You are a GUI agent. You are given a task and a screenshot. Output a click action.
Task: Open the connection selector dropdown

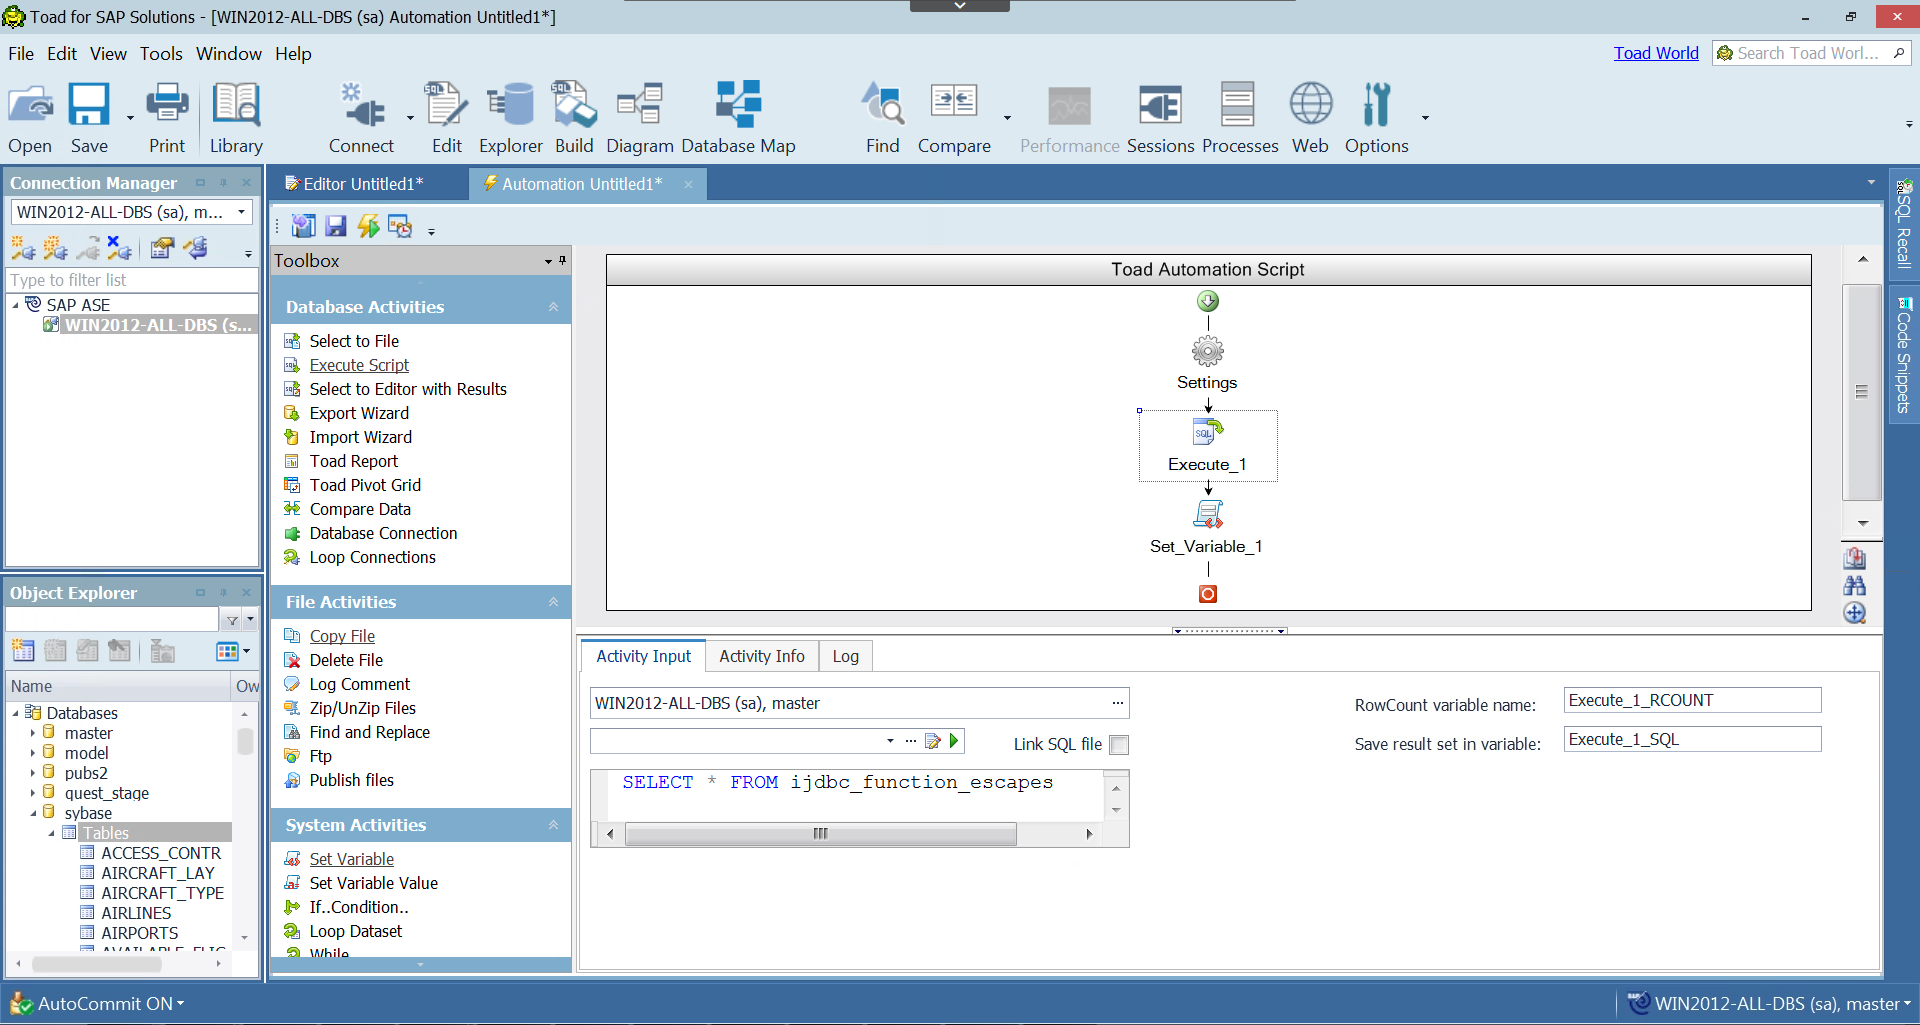coord(241,212)
